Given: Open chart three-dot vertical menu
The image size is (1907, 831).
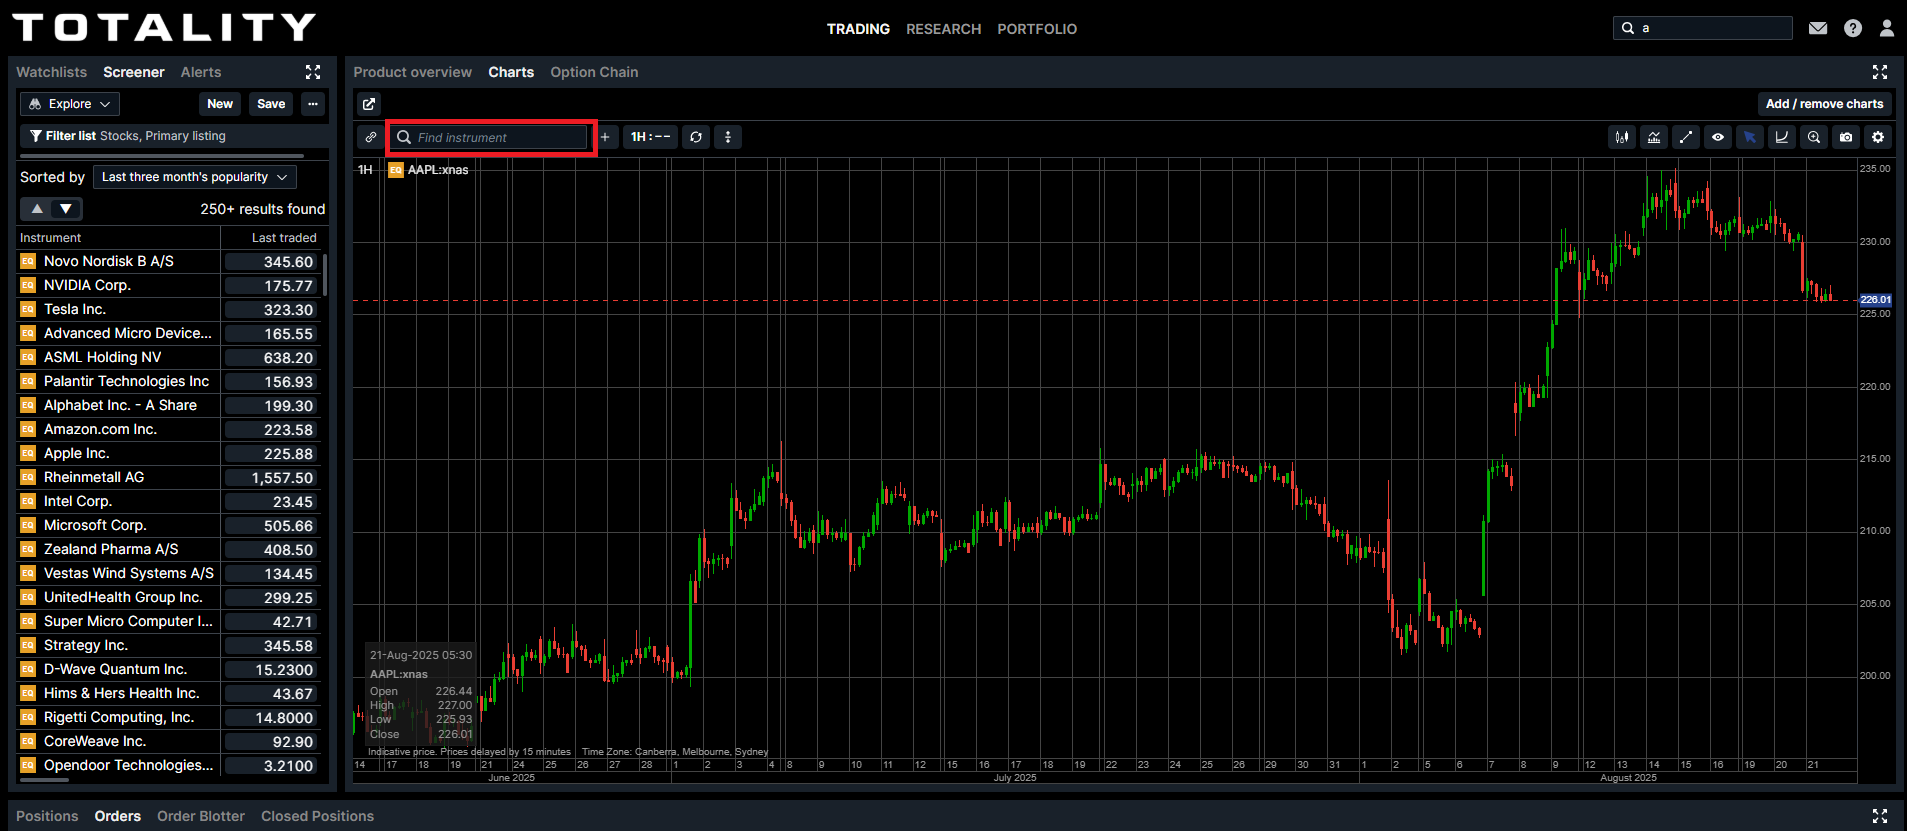Looking at the screenshot, I should [728, 137].
